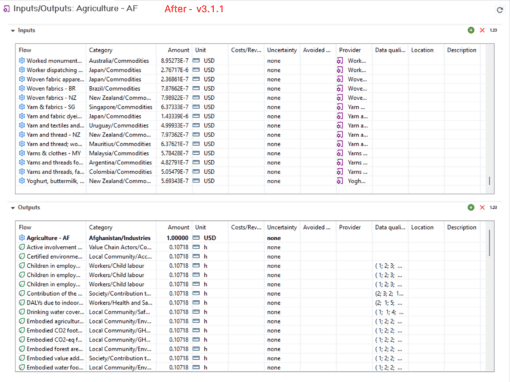Click unit icon in Yarn and thread - NZ row

pyautogui.click(x=196, y=135)
